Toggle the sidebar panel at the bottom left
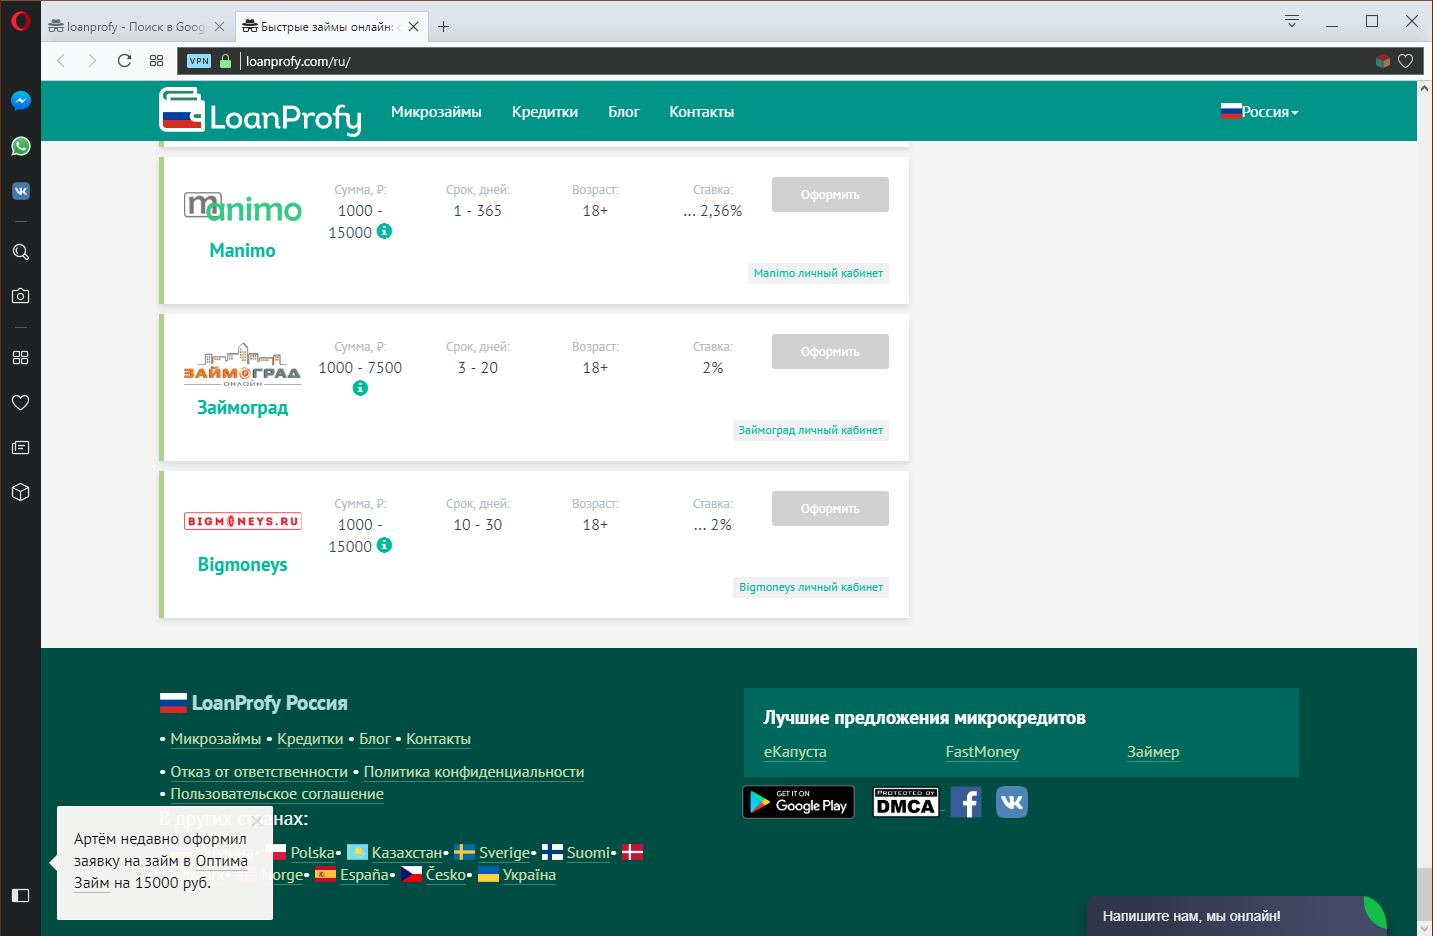 (21, 895)
